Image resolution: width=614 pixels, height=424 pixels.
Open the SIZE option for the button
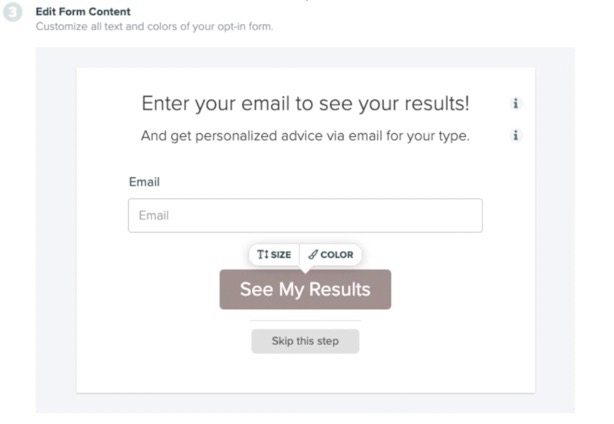[x=274, y=254]
